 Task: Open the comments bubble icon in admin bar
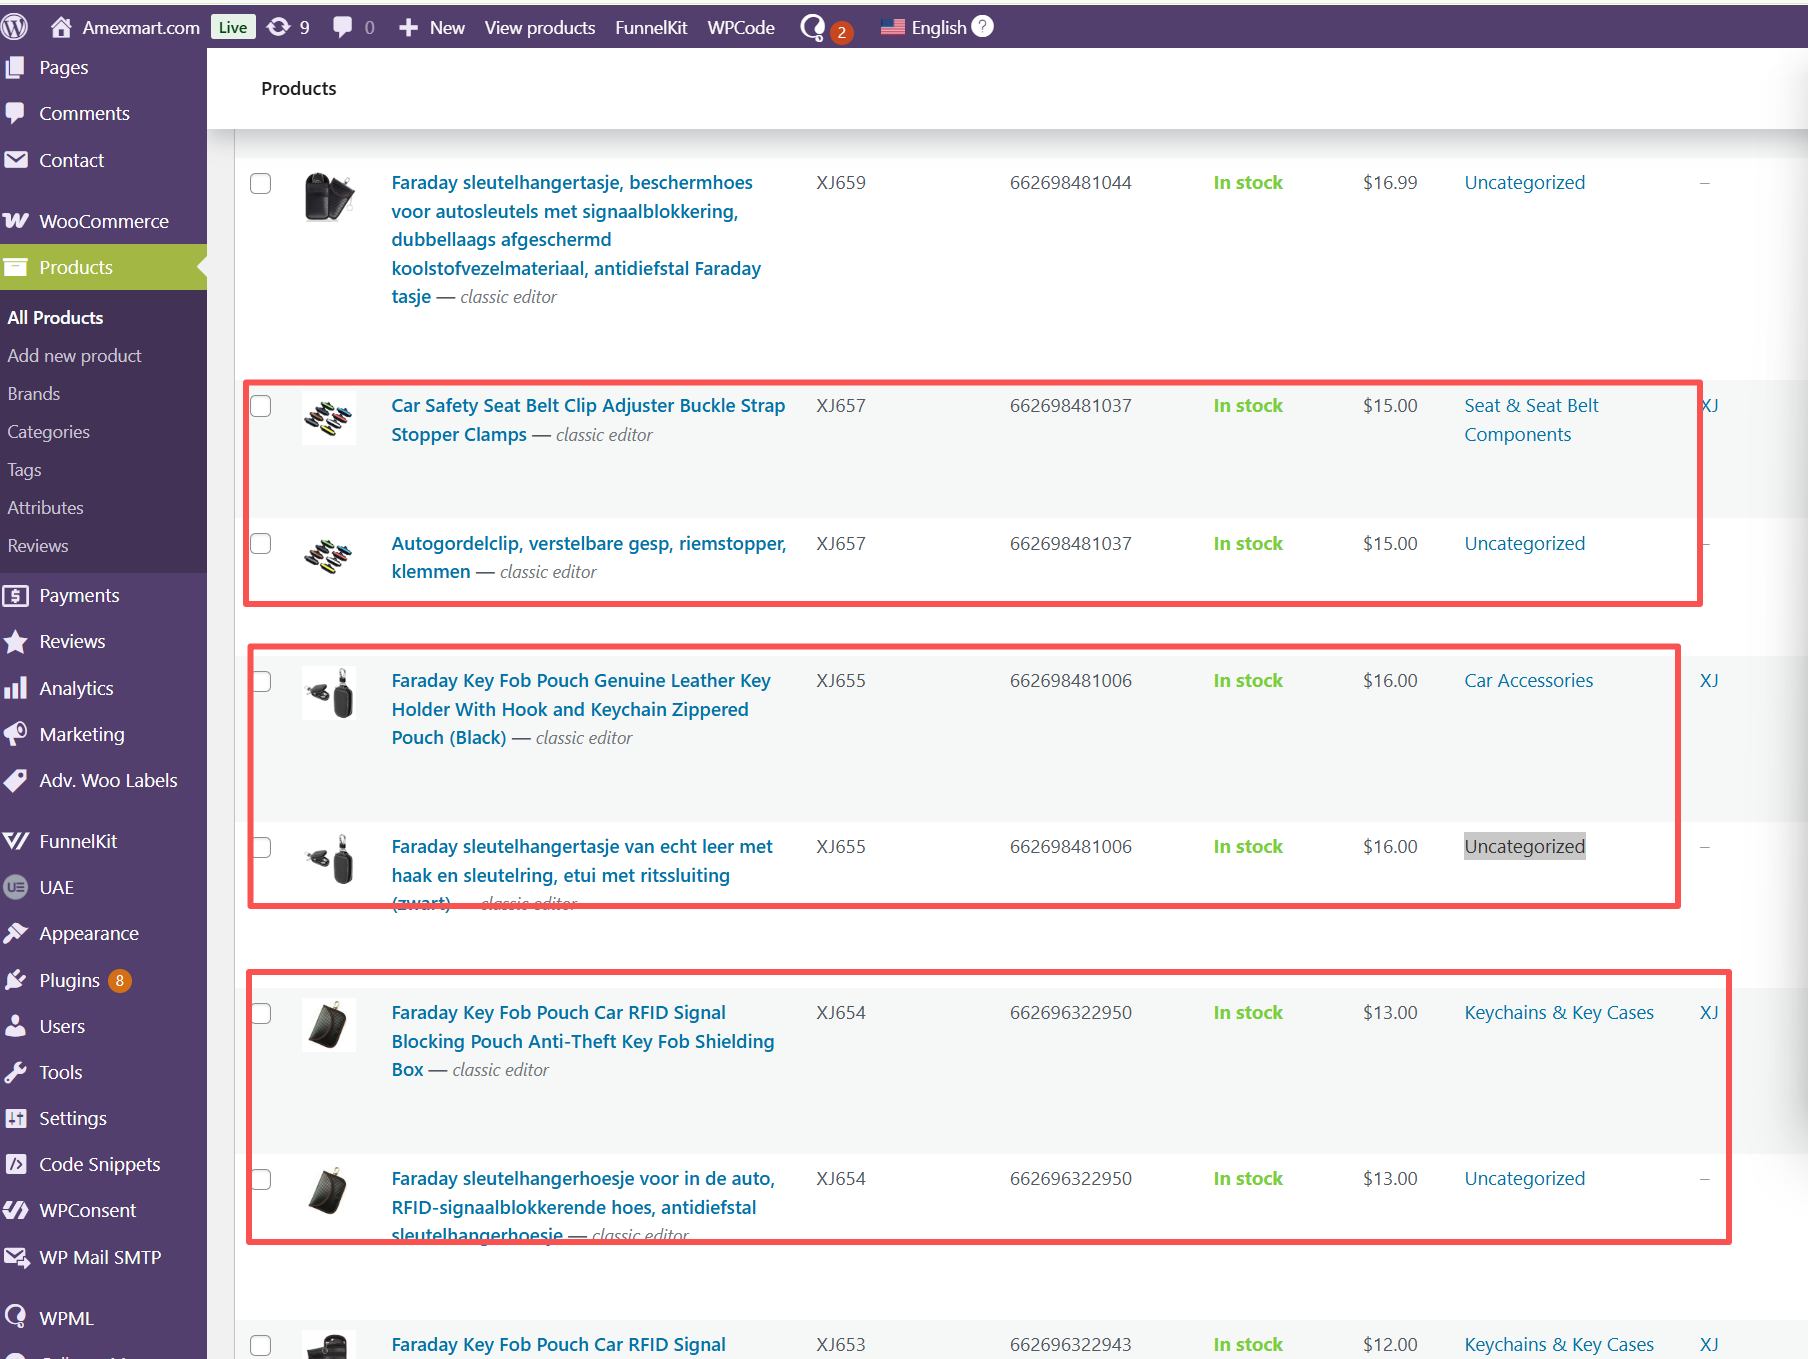[x=353, y=27]
